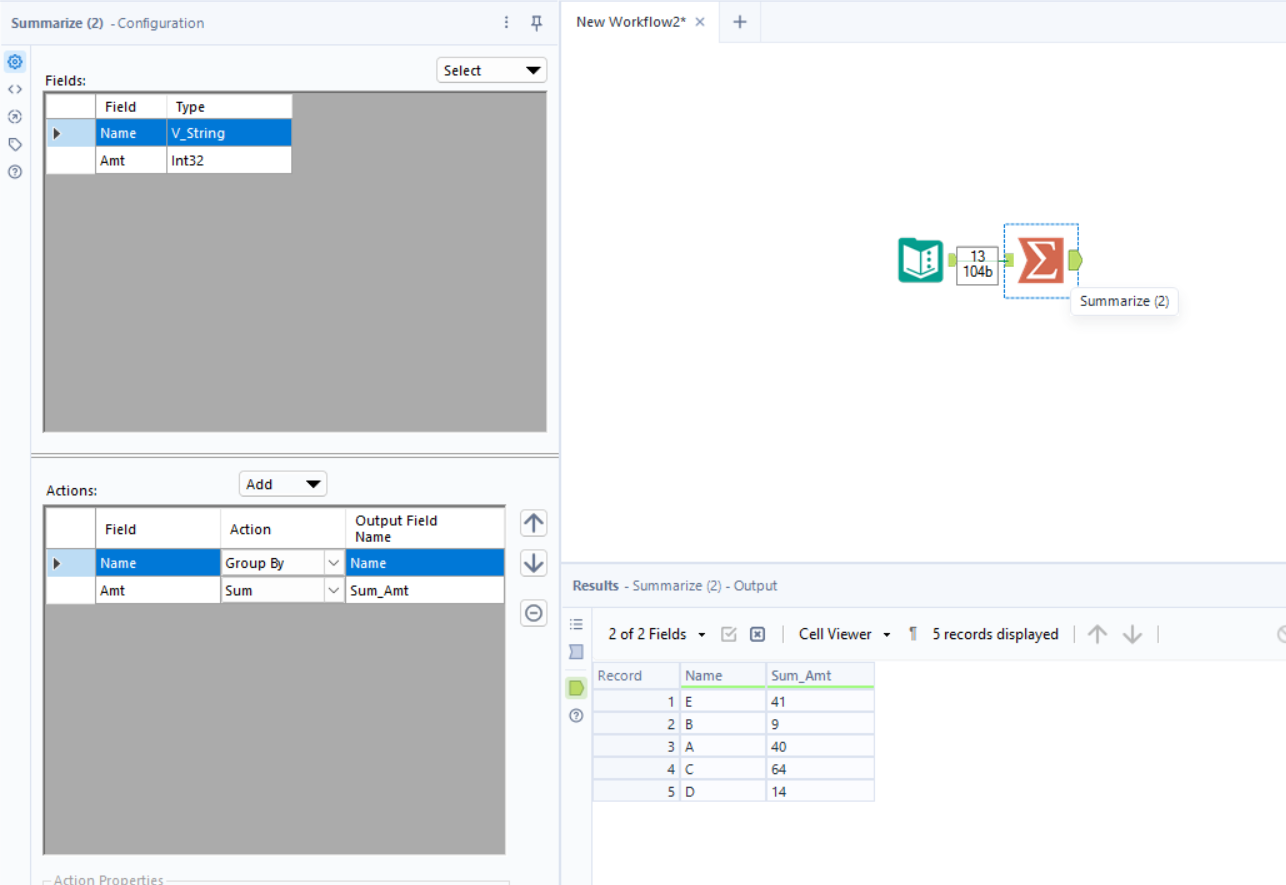Image resolution: width=1286 pixels, height=885 pixels.
Task: Open the Select dropdown above Fields
Action: tap(491, 70)
